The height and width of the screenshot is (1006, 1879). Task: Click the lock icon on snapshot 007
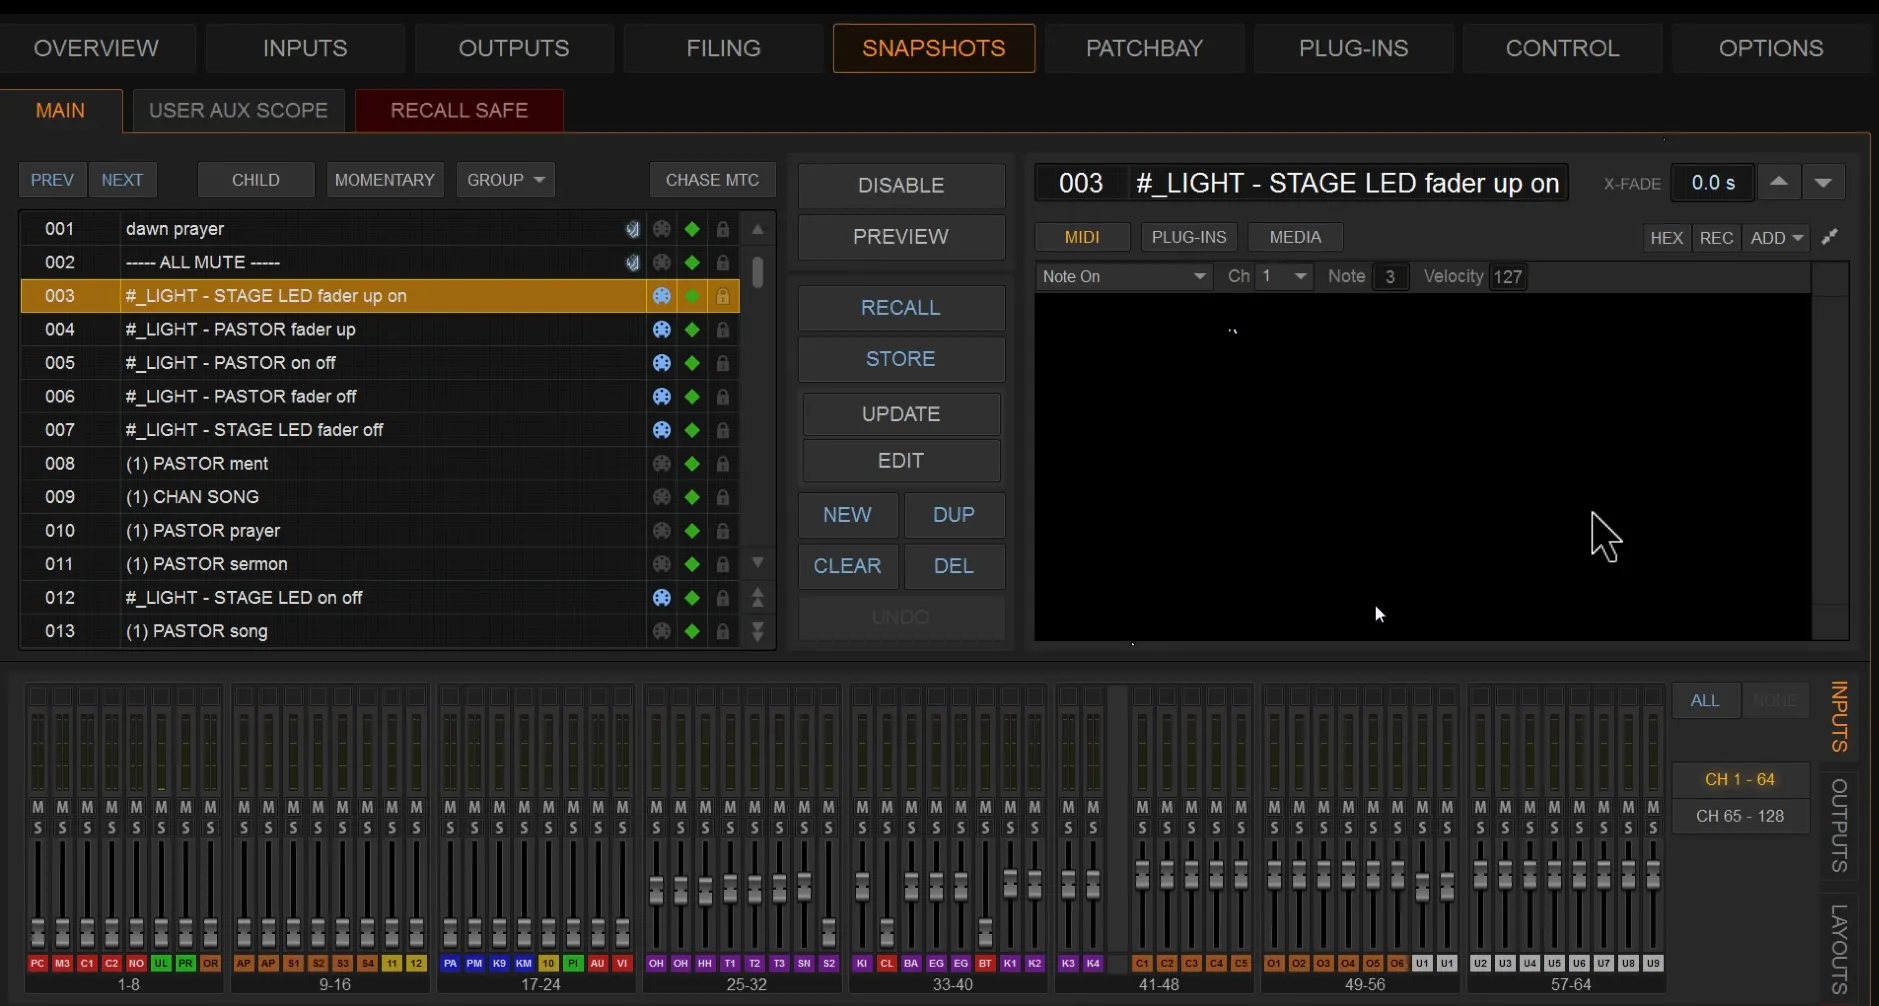pos(723,430)
